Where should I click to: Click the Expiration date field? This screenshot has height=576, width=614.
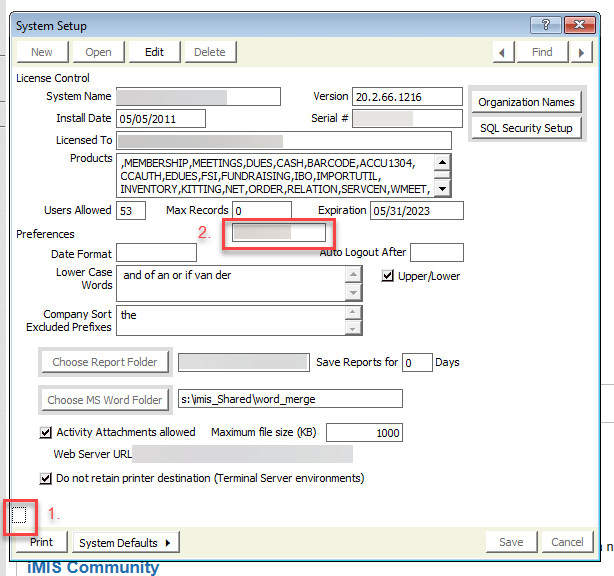pyautogui.click(x=416, y=210)
